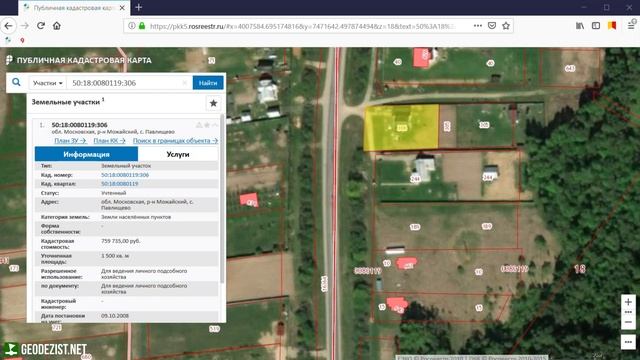Click the Кад. номер value link 50:18:0080119:306

125,175
